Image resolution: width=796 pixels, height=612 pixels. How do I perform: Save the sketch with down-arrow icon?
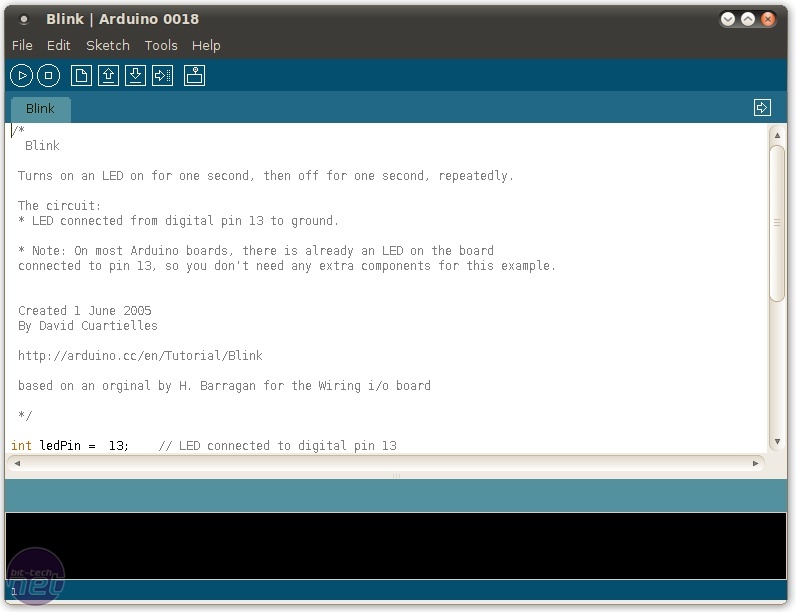point(135,76)
